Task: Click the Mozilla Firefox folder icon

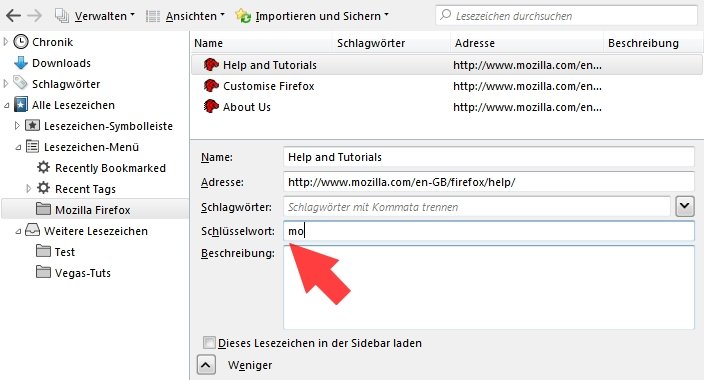Action: coord(43,209)
